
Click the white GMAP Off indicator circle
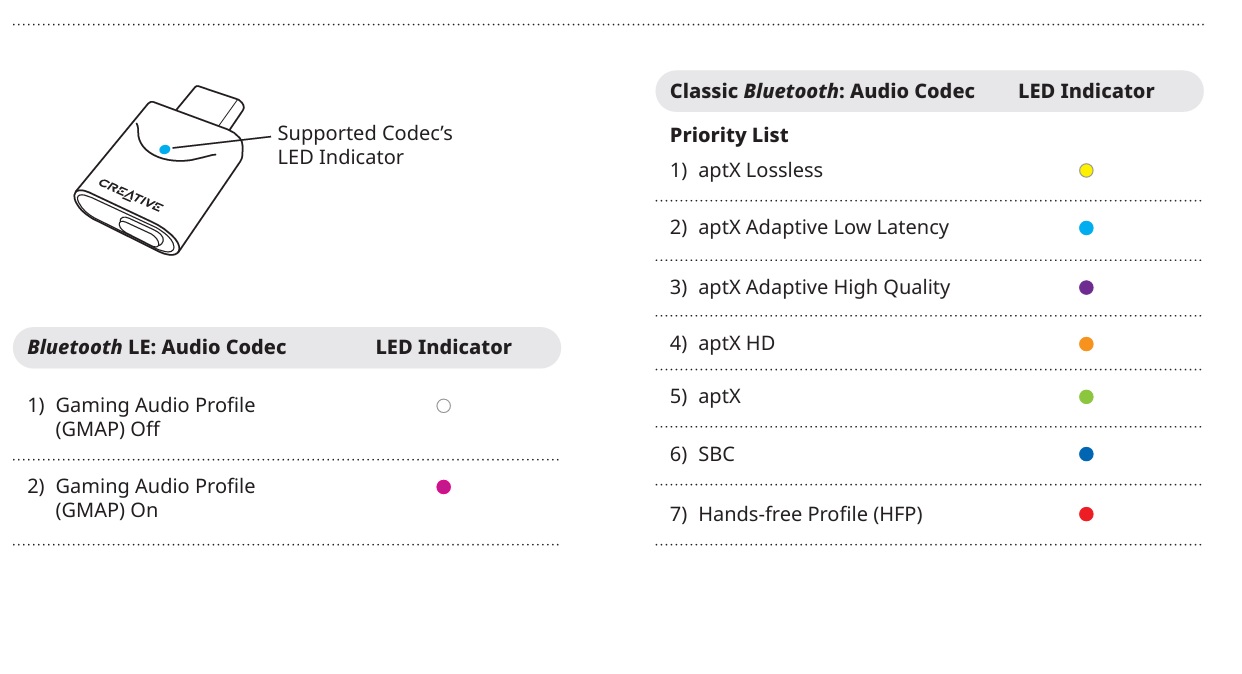pyautogui.click(x=444, y=406)
